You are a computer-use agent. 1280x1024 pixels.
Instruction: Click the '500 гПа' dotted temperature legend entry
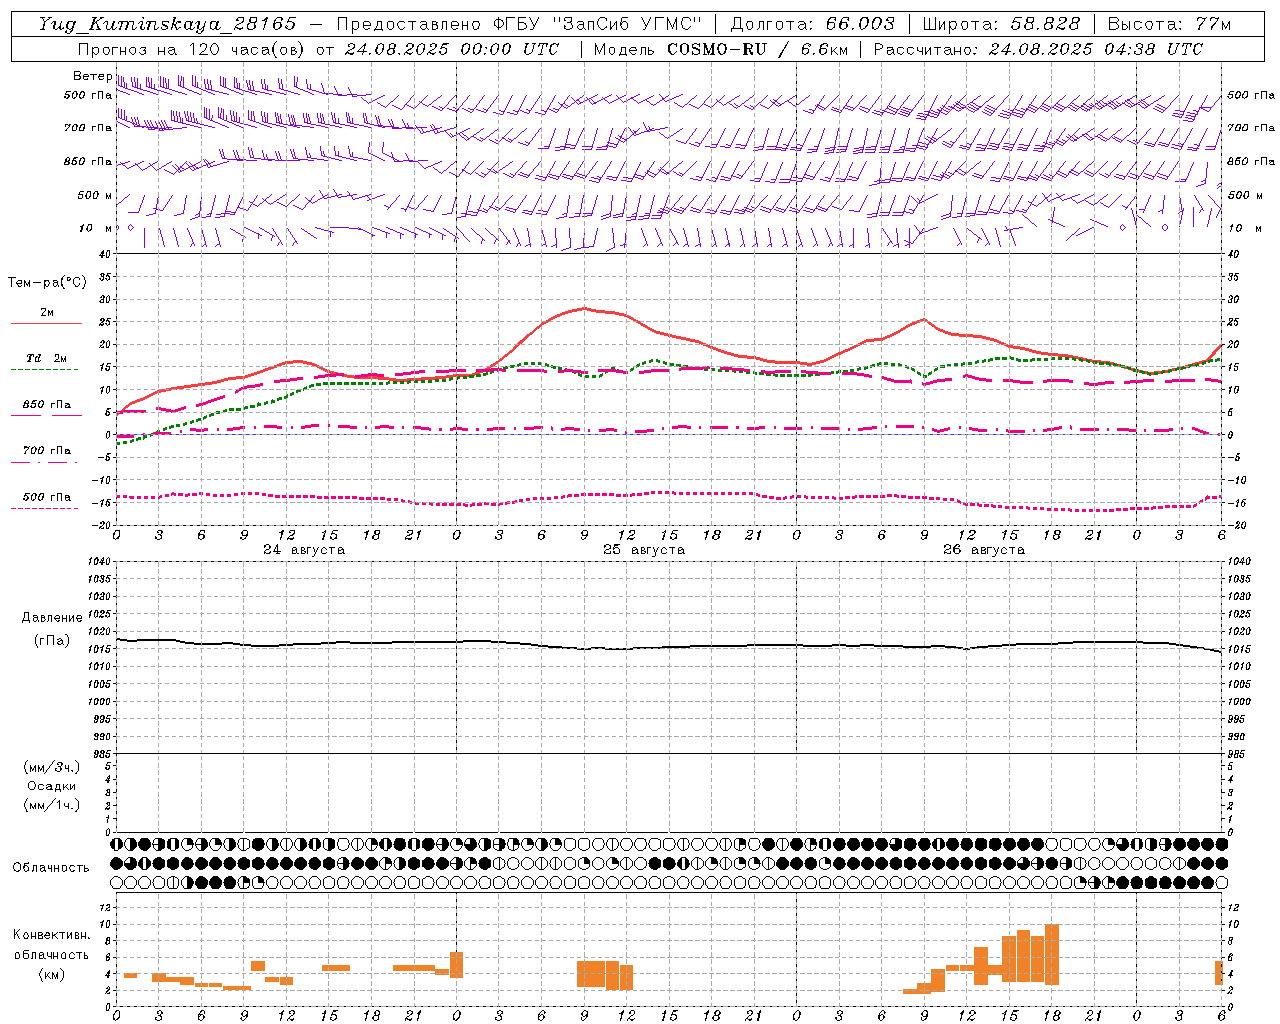47,497
